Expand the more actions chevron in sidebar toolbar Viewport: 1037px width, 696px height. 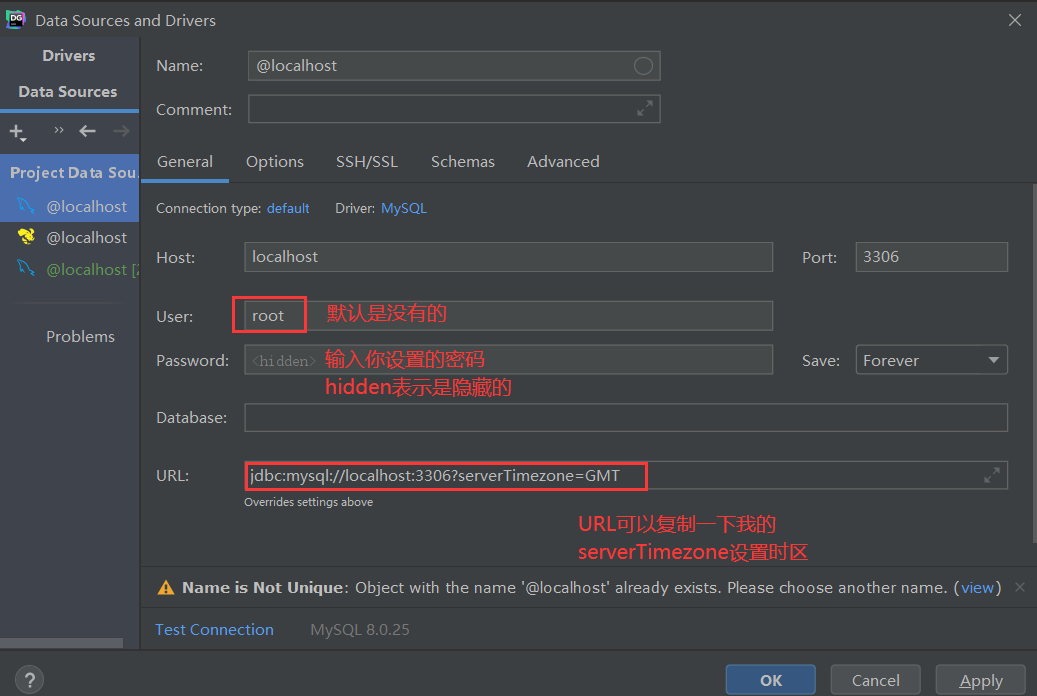58,131
